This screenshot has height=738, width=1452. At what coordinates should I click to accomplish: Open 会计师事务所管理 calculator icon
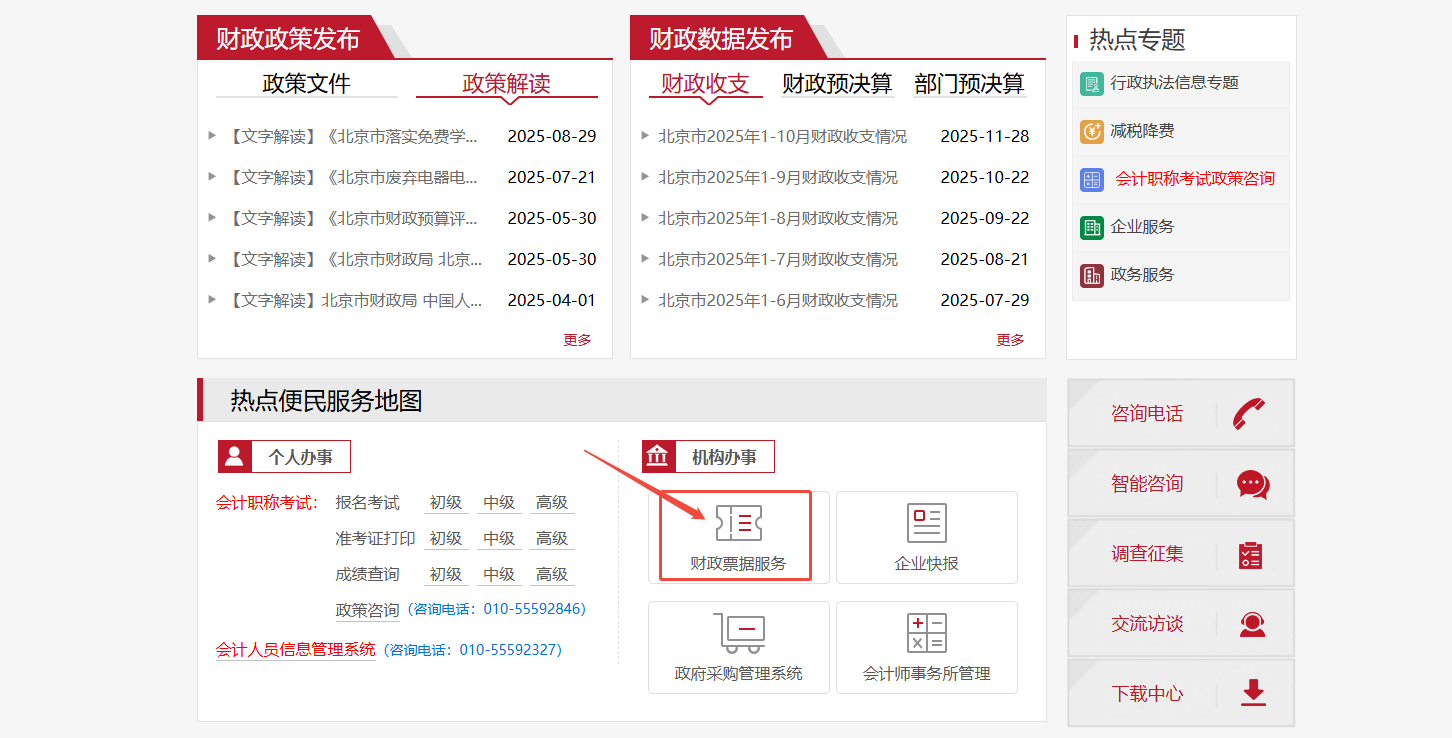(x=926, y=632)
